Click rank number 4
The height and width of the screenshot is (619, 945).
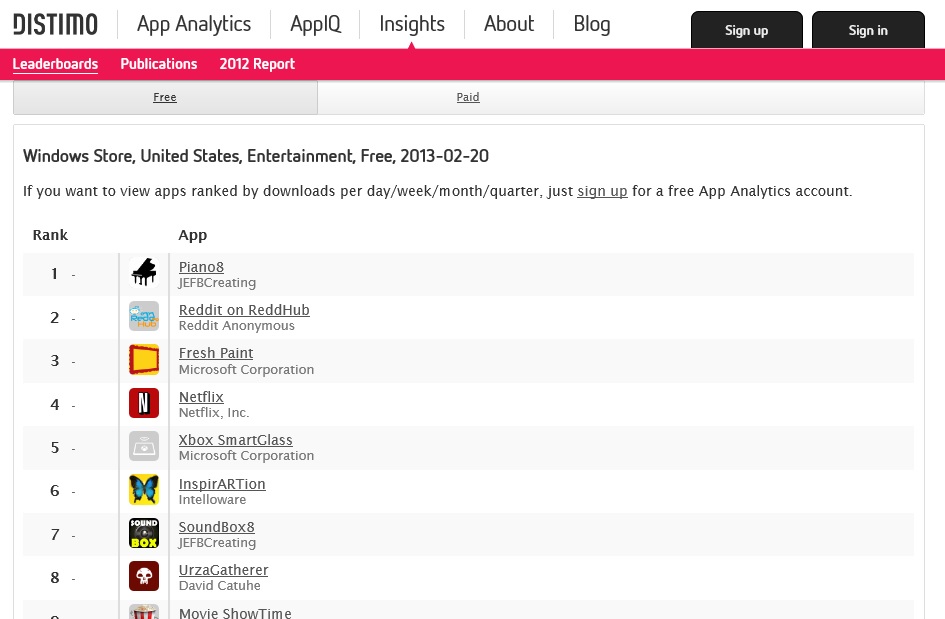(x=55, y=404)
